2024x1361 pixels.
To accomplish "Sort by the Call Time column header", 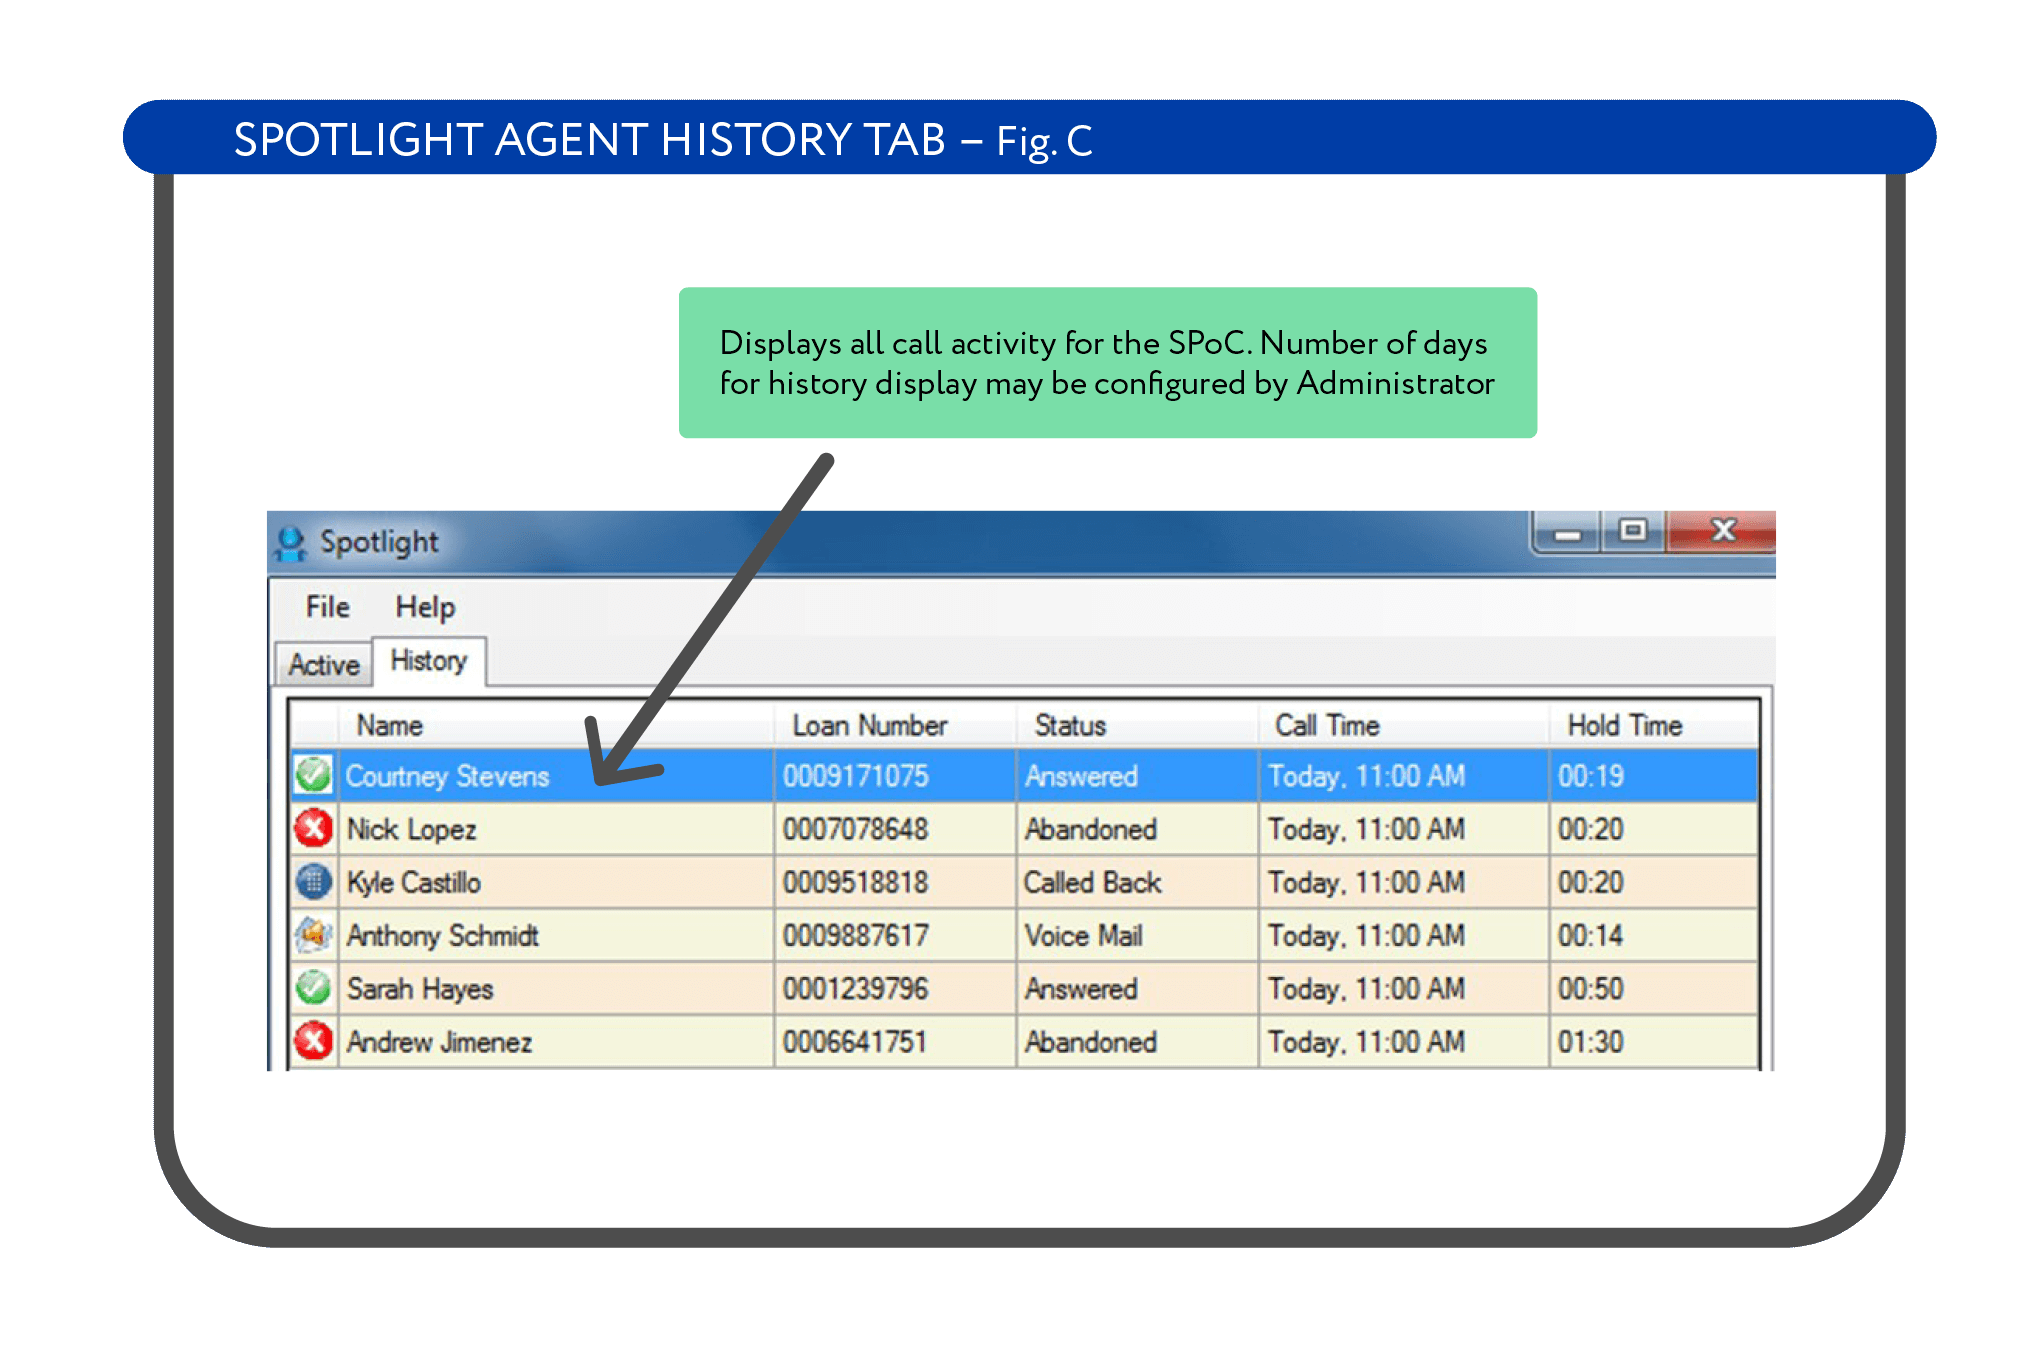I will click(1403, 725).
